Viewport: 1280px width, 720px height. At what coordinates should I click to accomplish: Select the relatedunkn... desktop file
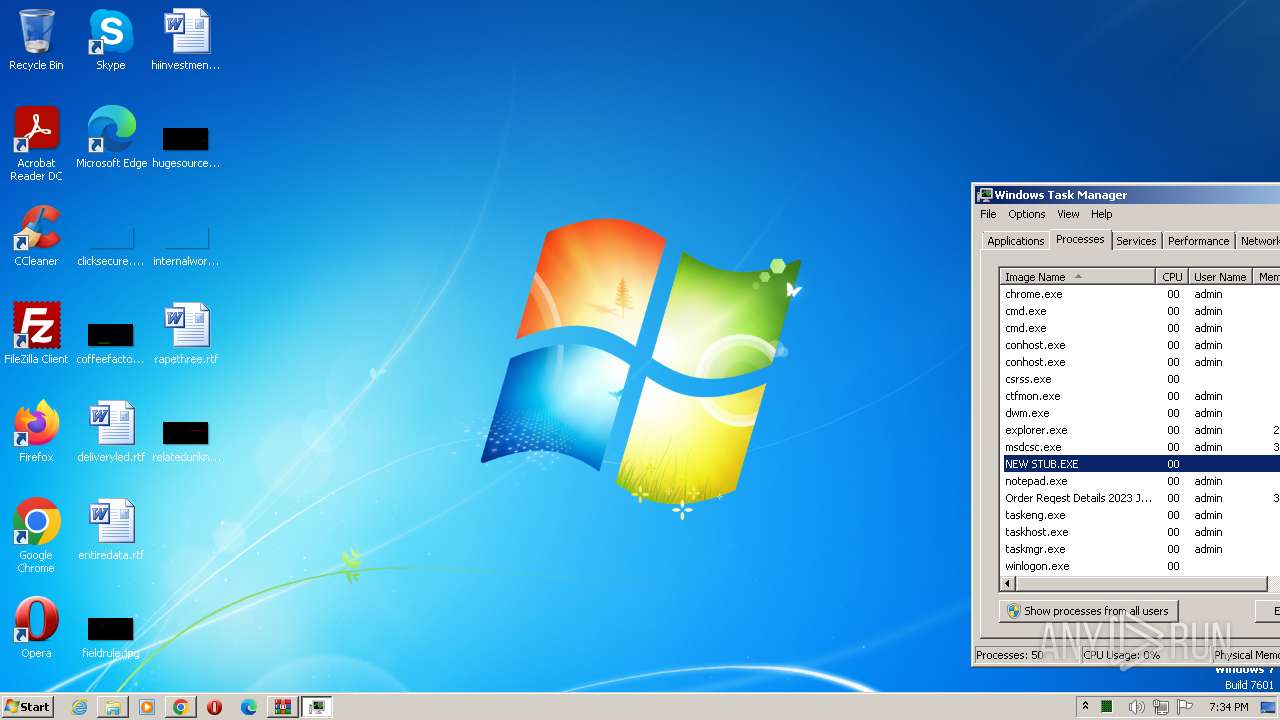pyautogui.click(x=186, y=440)
